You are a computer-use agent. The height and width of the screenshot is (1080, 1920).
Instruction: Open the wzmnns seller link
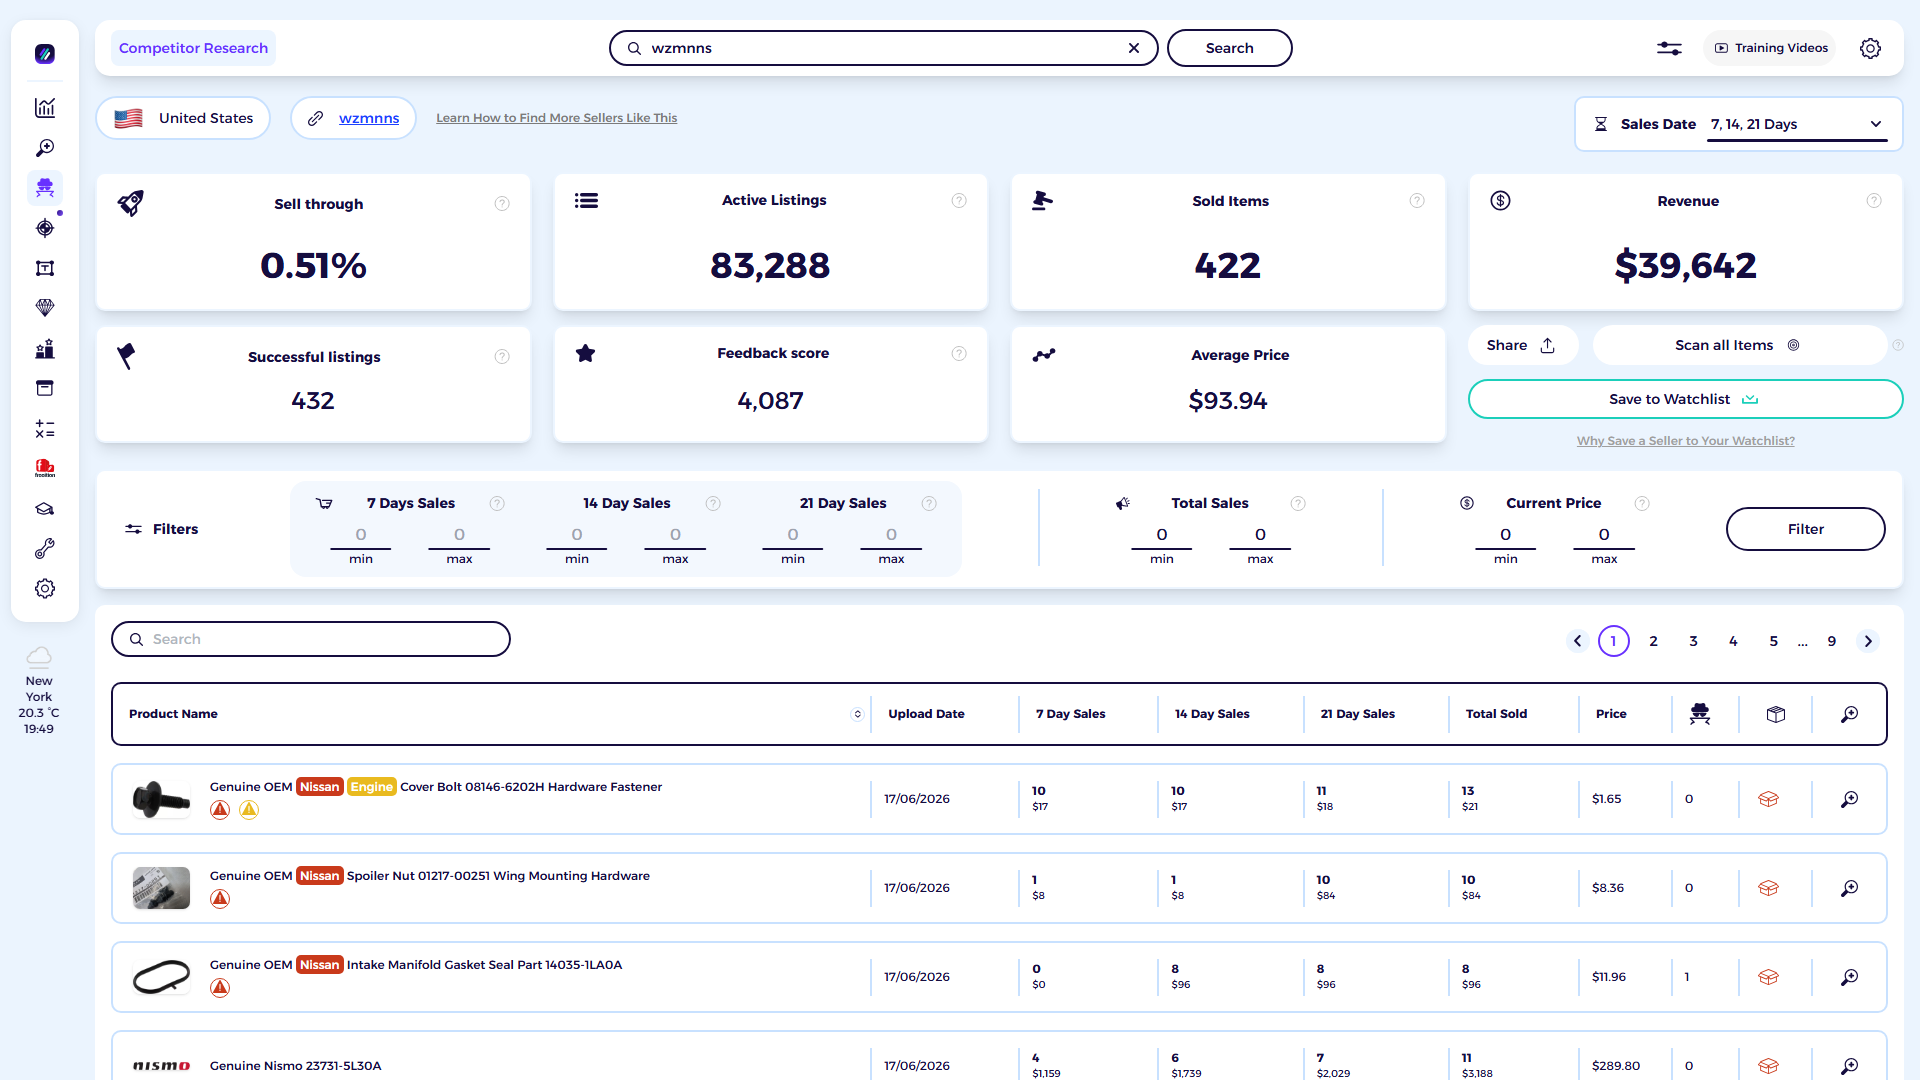coord(369,118)
